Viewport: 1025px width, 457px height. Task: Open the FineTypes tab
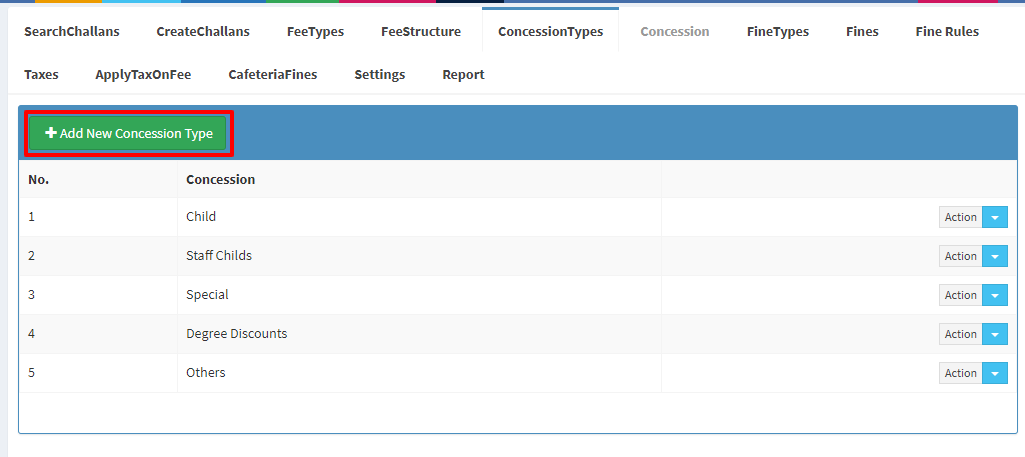pos(778,31)
